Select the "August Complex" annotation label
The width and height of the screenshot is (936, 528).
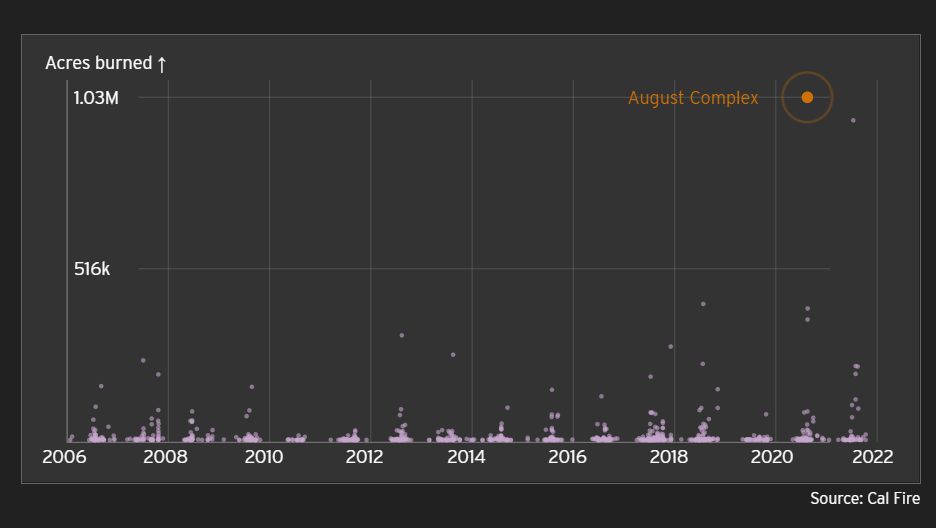[x=693, y=98]
